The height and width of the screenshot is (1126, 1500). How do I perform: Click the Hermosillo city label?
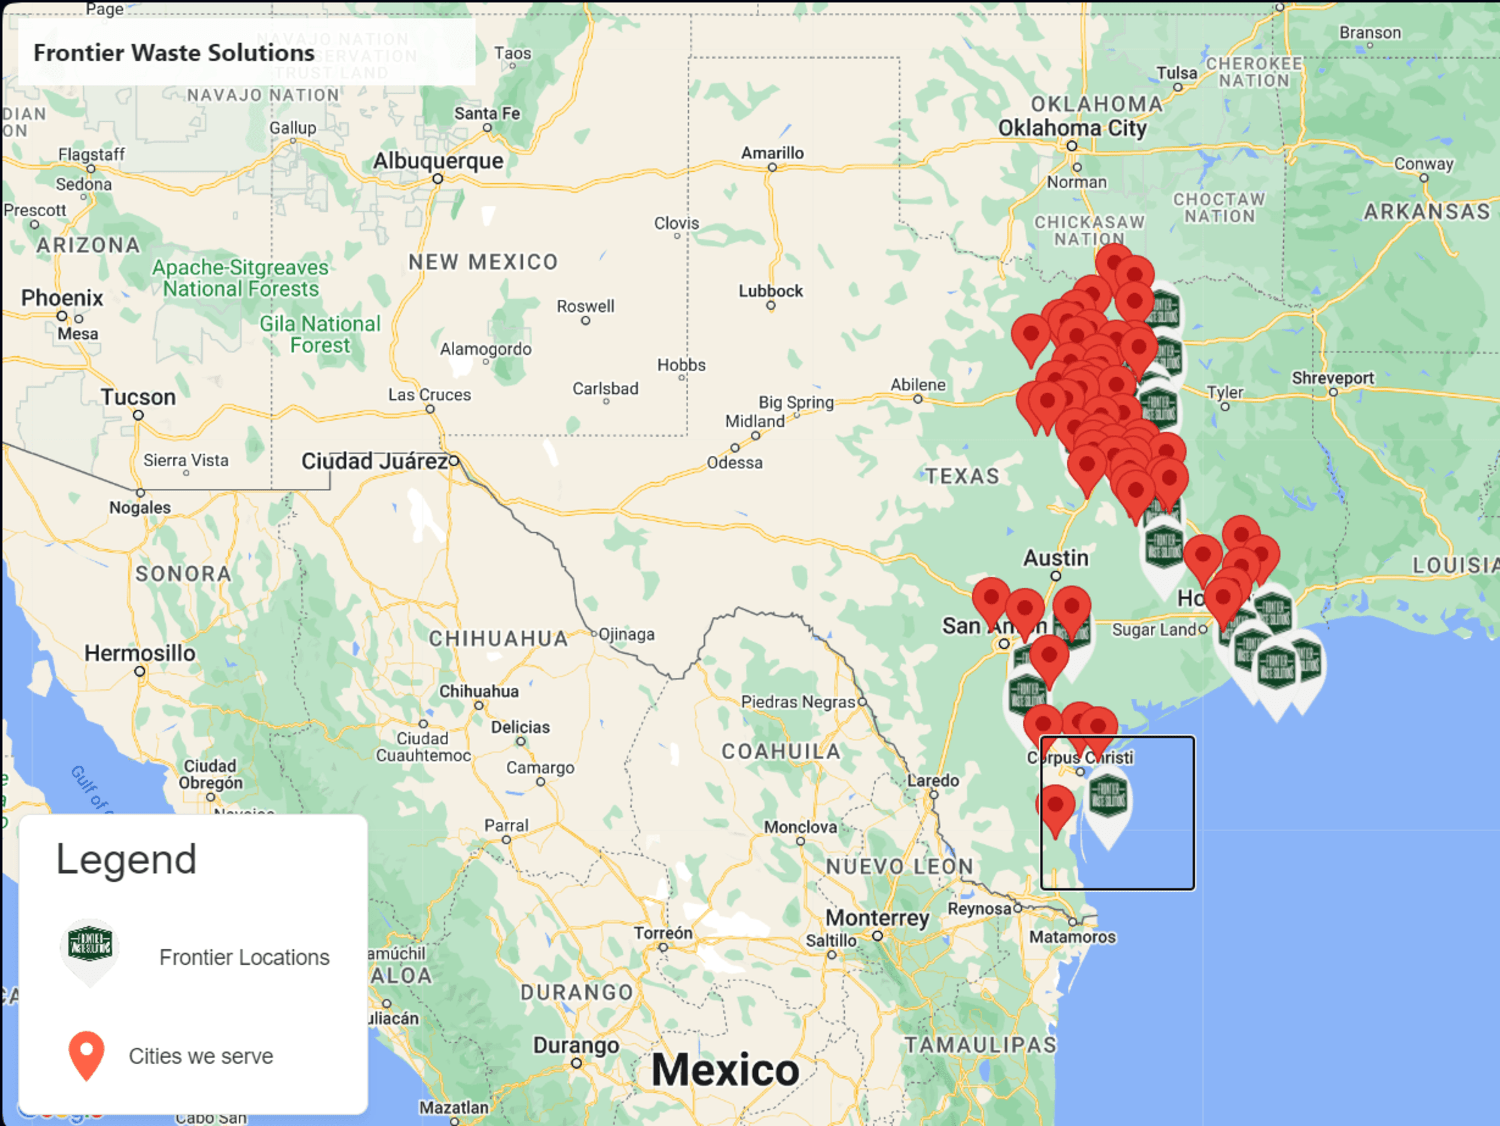[x=140, y=653]
